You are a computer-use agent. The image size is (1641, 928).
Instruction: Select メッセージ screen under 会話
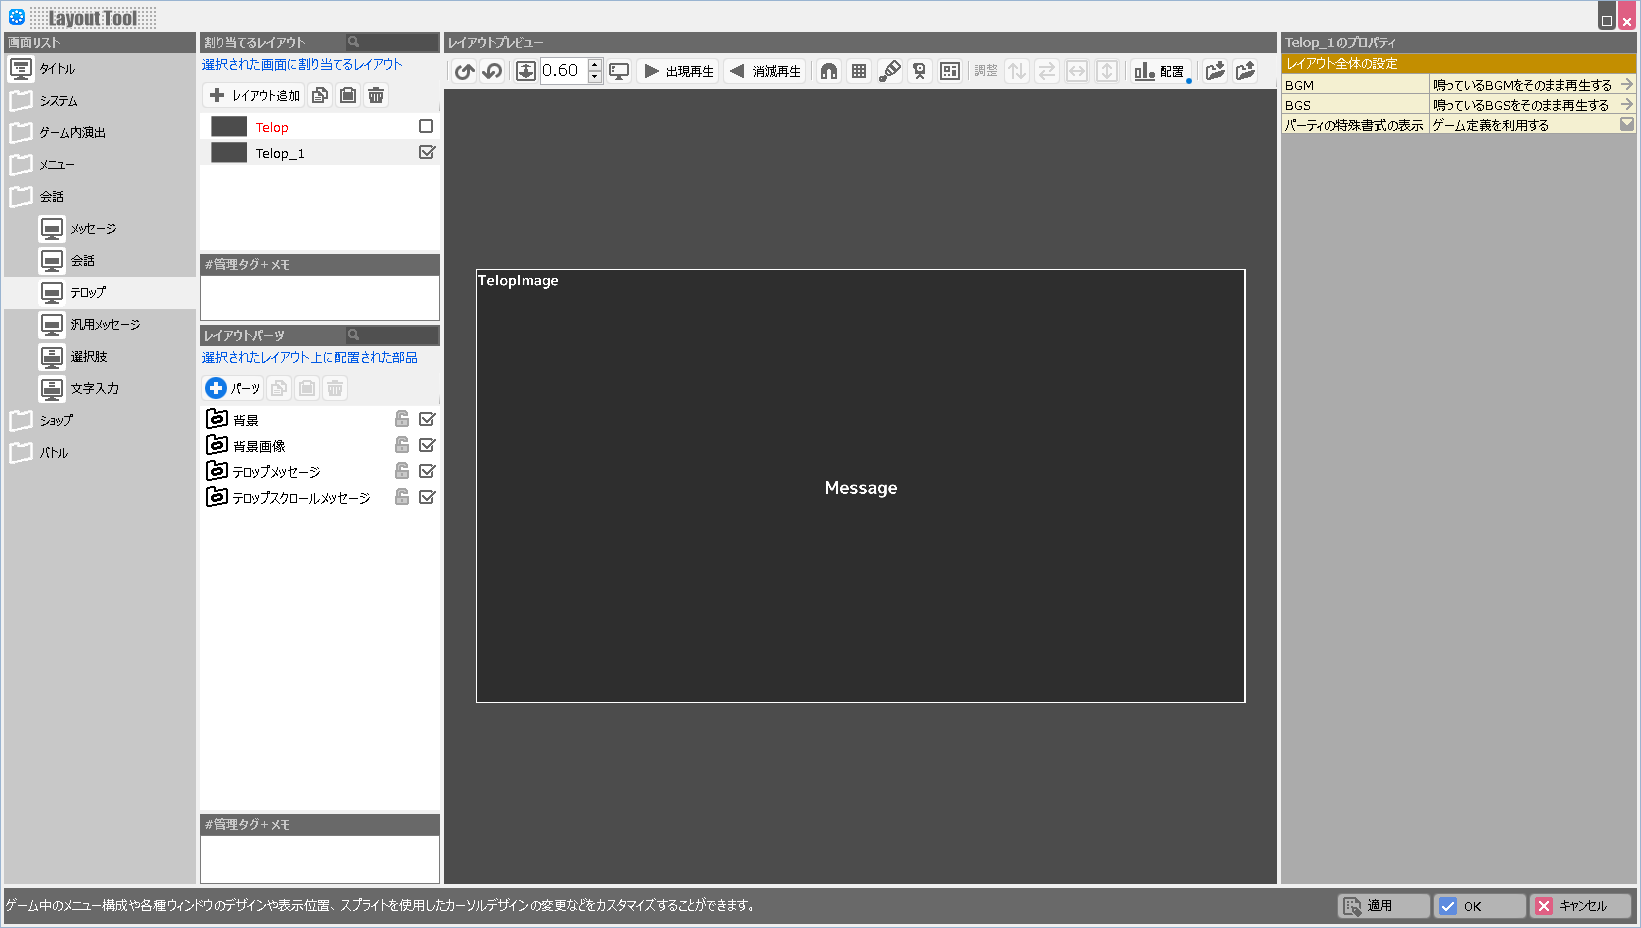tap(92, 229)
